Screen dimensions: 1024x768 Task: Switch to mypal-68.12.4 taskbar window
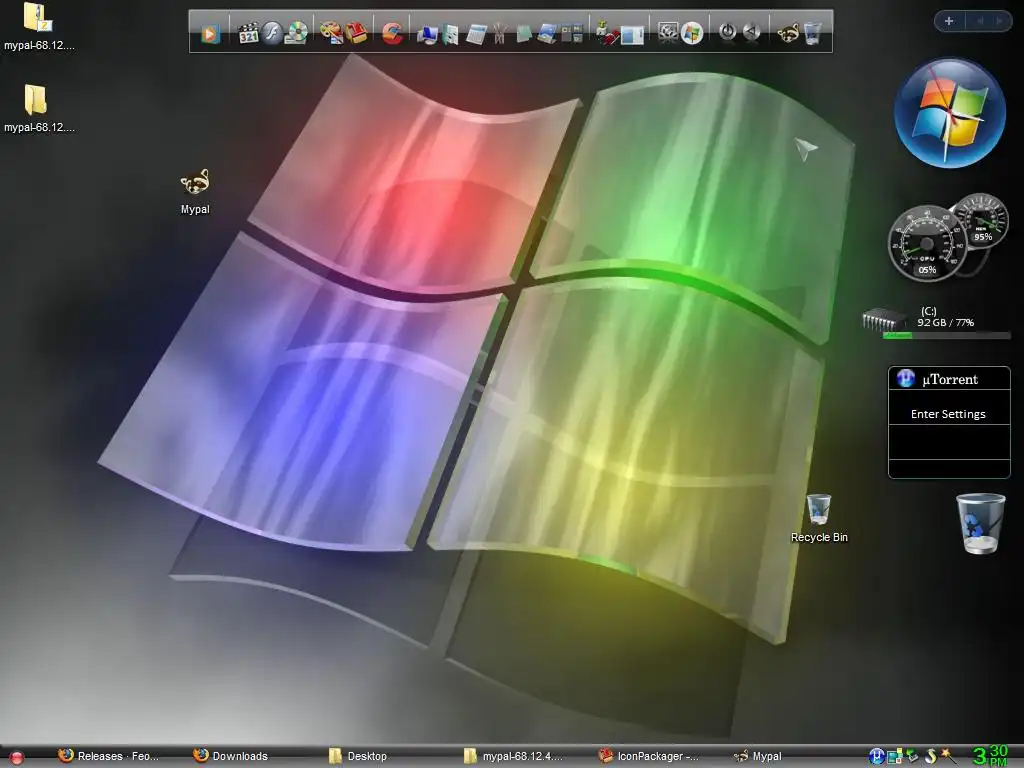pos(513,756)
